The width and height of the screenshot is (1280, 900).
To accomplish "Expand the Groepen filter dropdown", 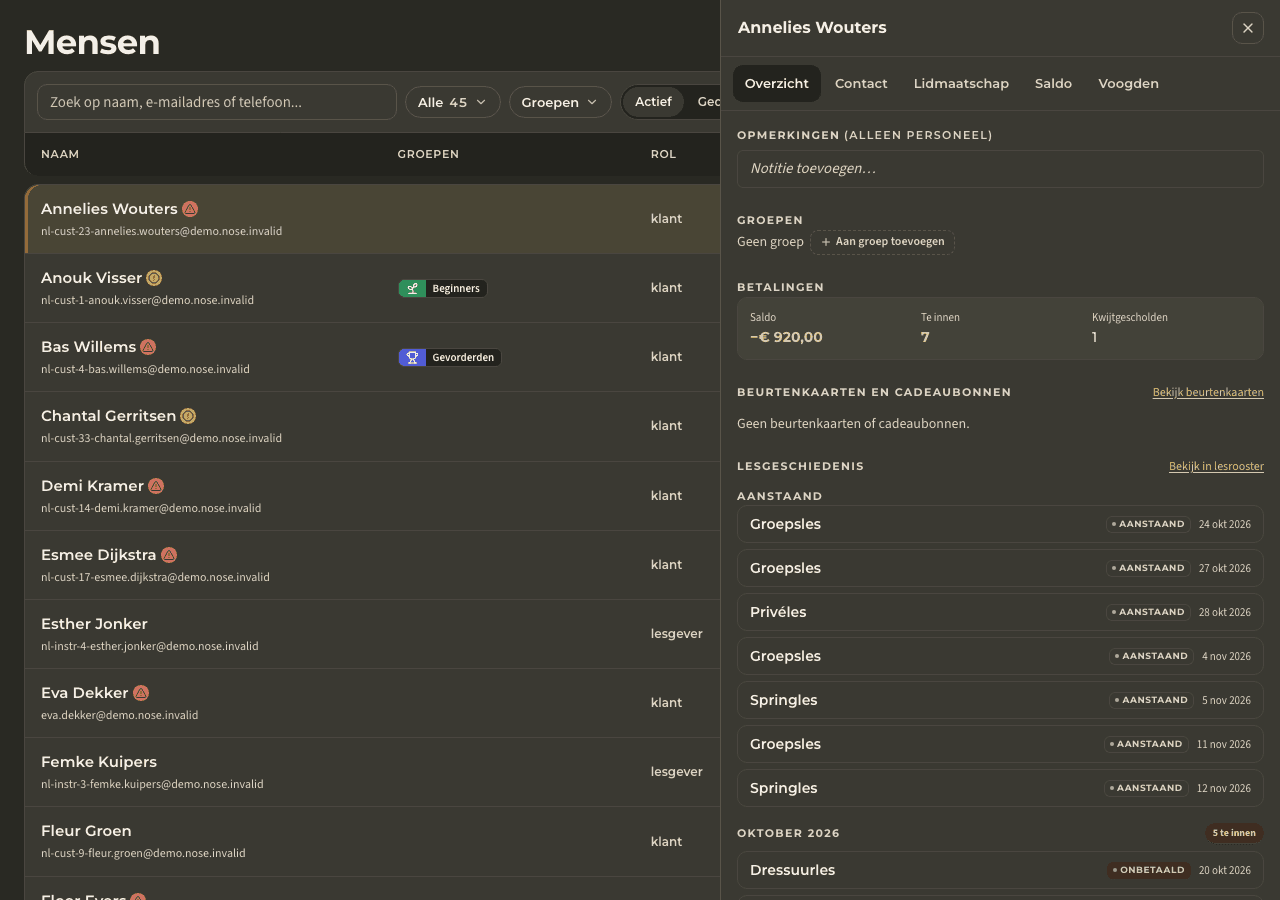I will 560,102.
